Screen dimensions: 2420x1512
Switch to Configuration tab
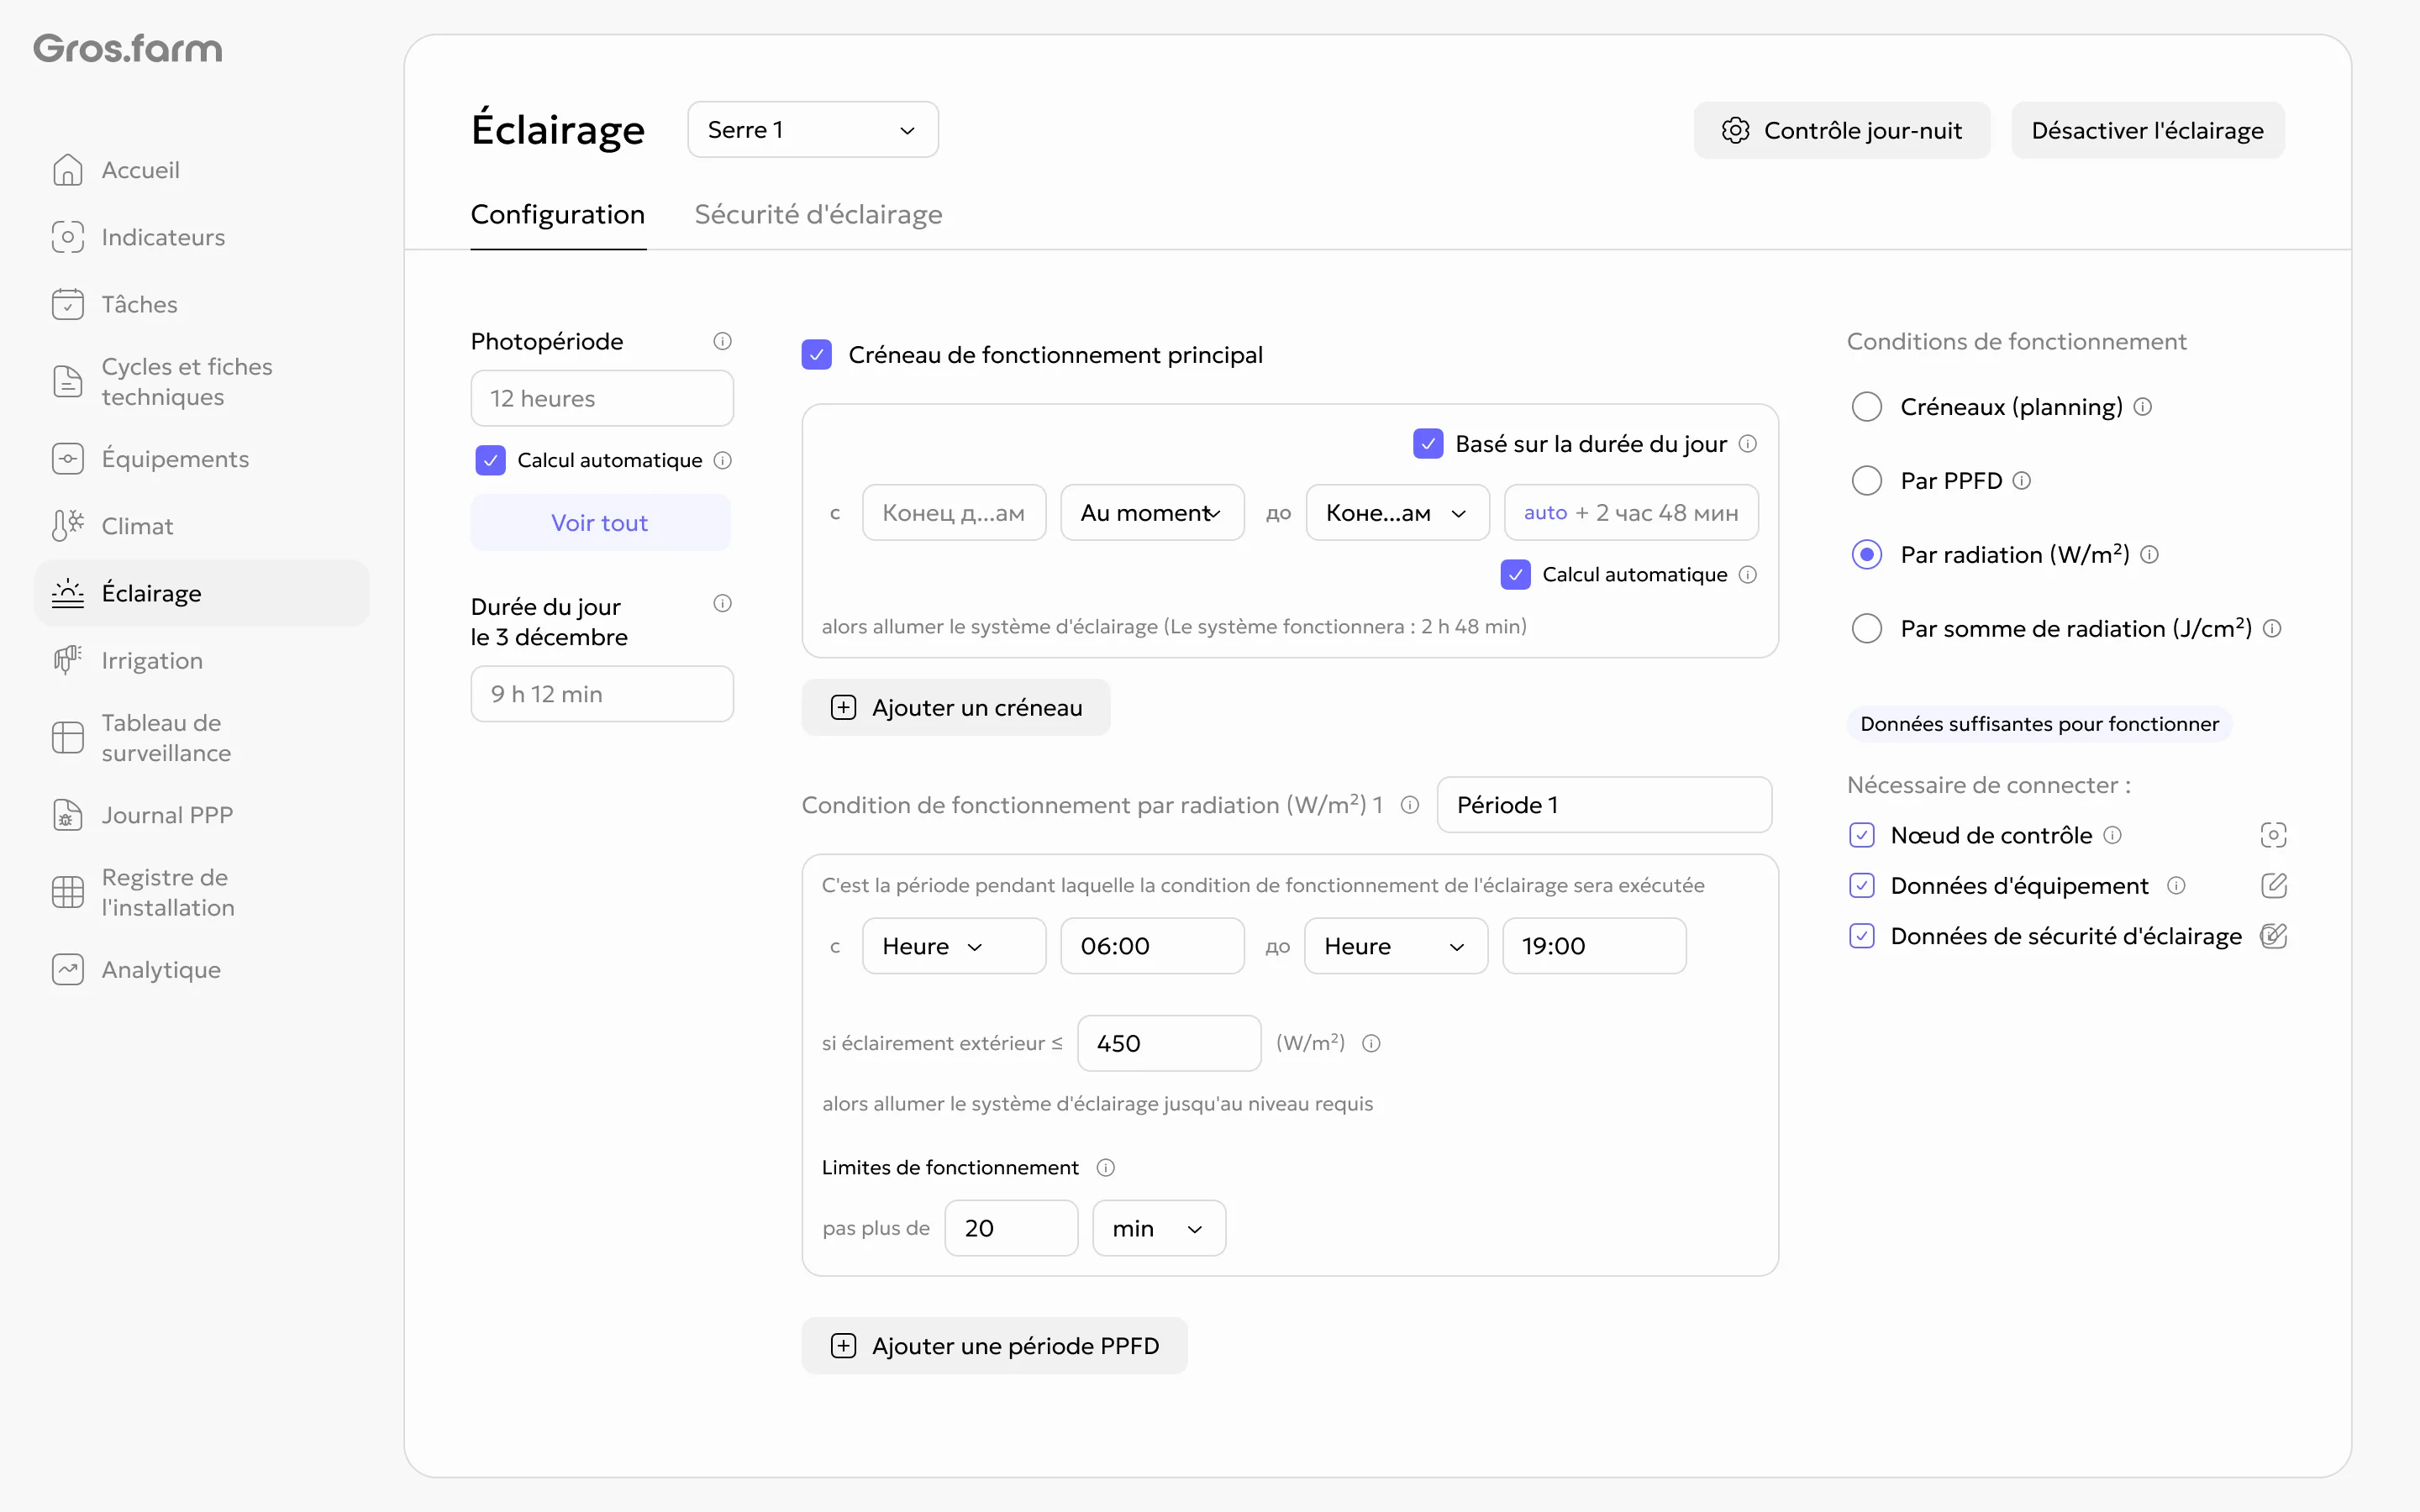tap(557, 215)
